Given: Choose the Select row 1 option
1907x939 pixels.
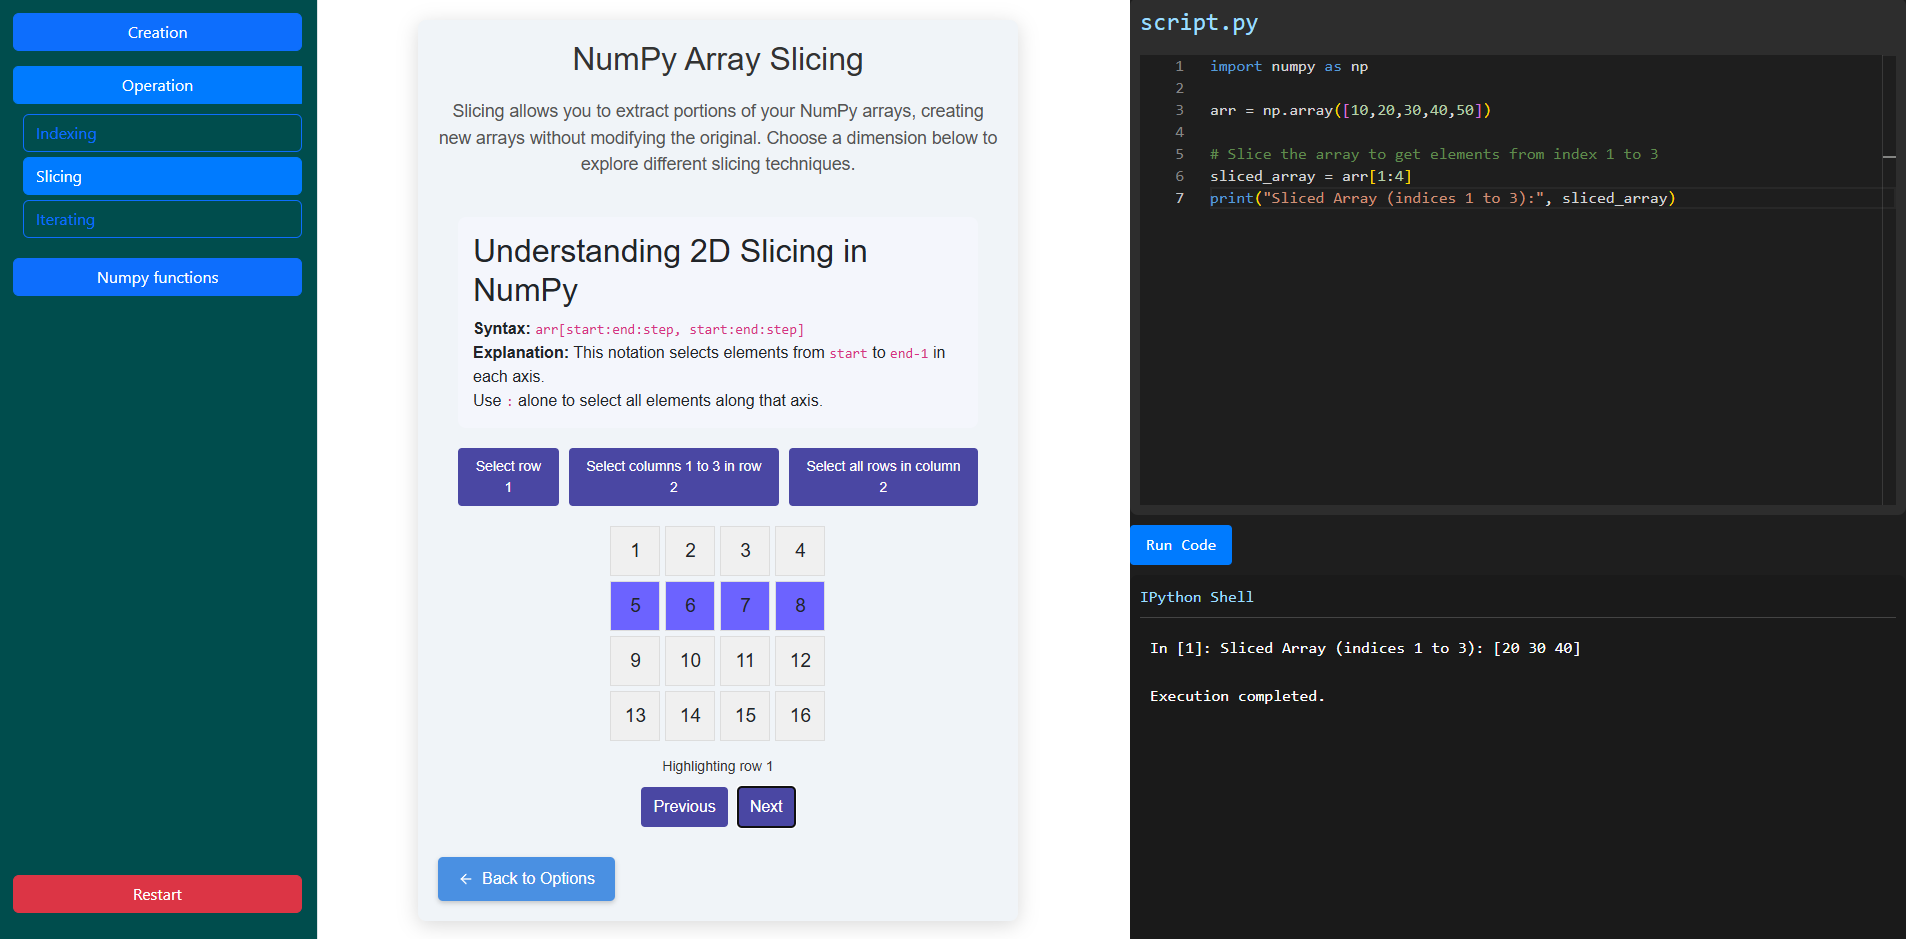Looking at the screenshot, I should (x=508, y=477).
